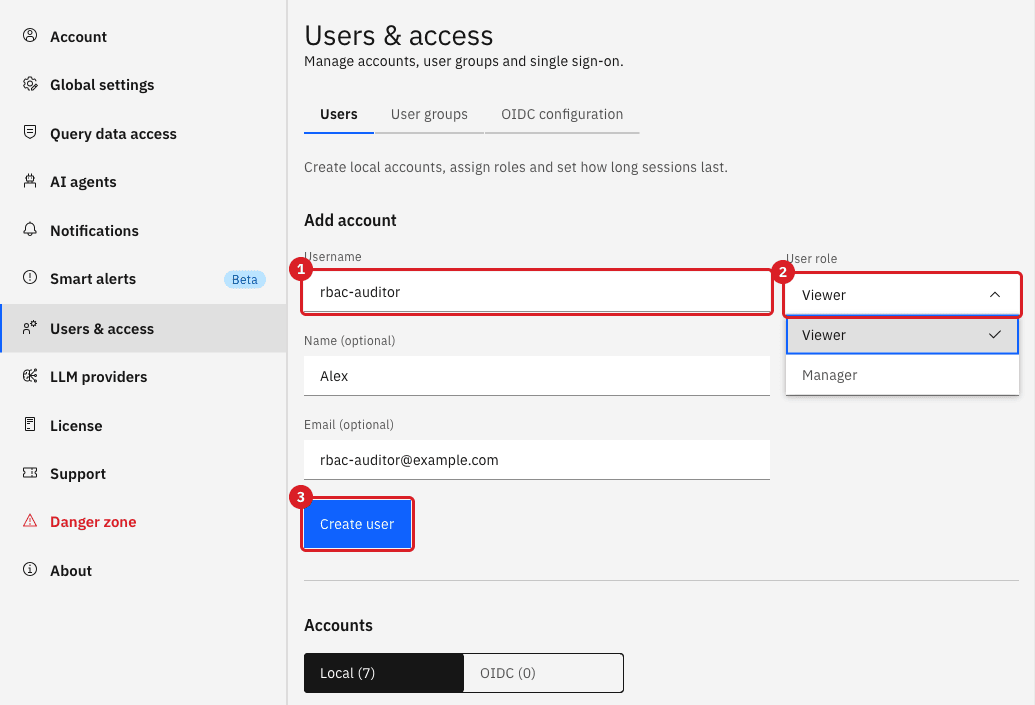Go to the License page
This screenshot has width=1035, height=705.
coord(143,425)
